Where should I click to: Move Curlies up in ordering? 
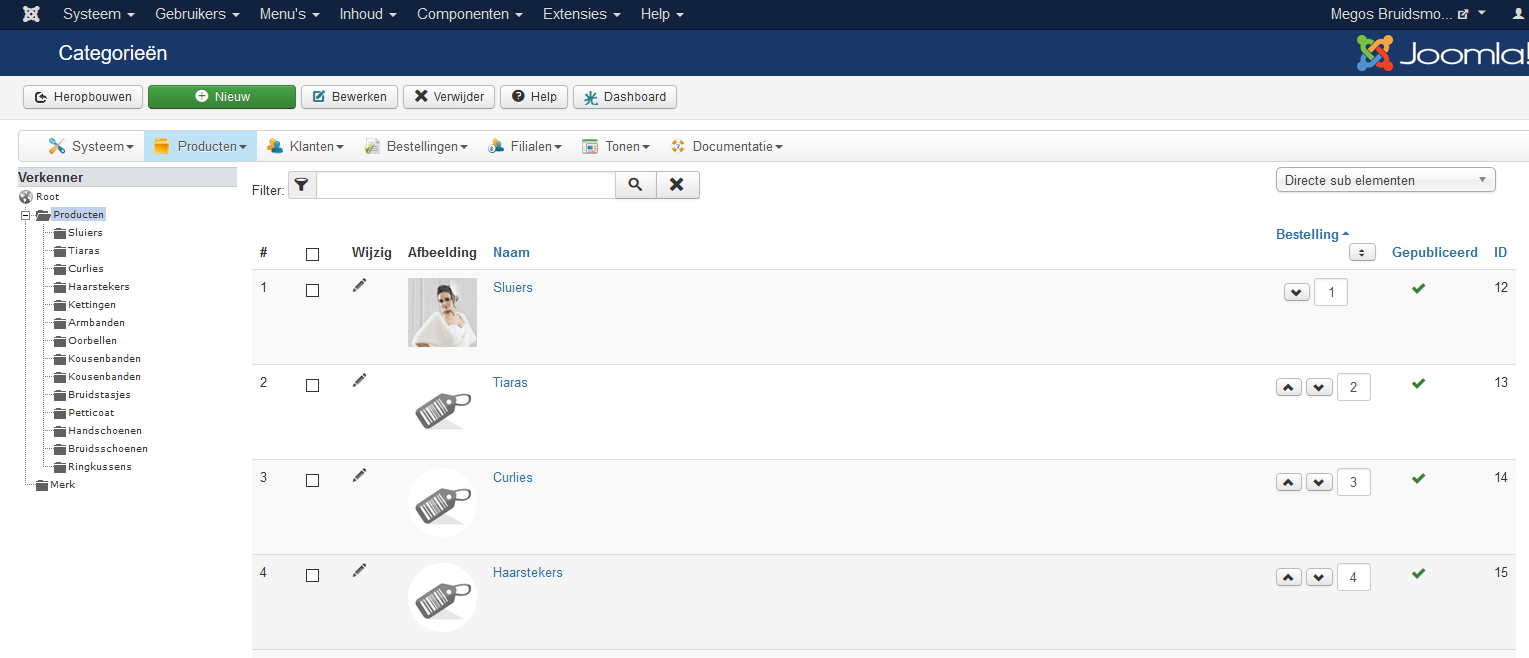tap(1290, 482)
